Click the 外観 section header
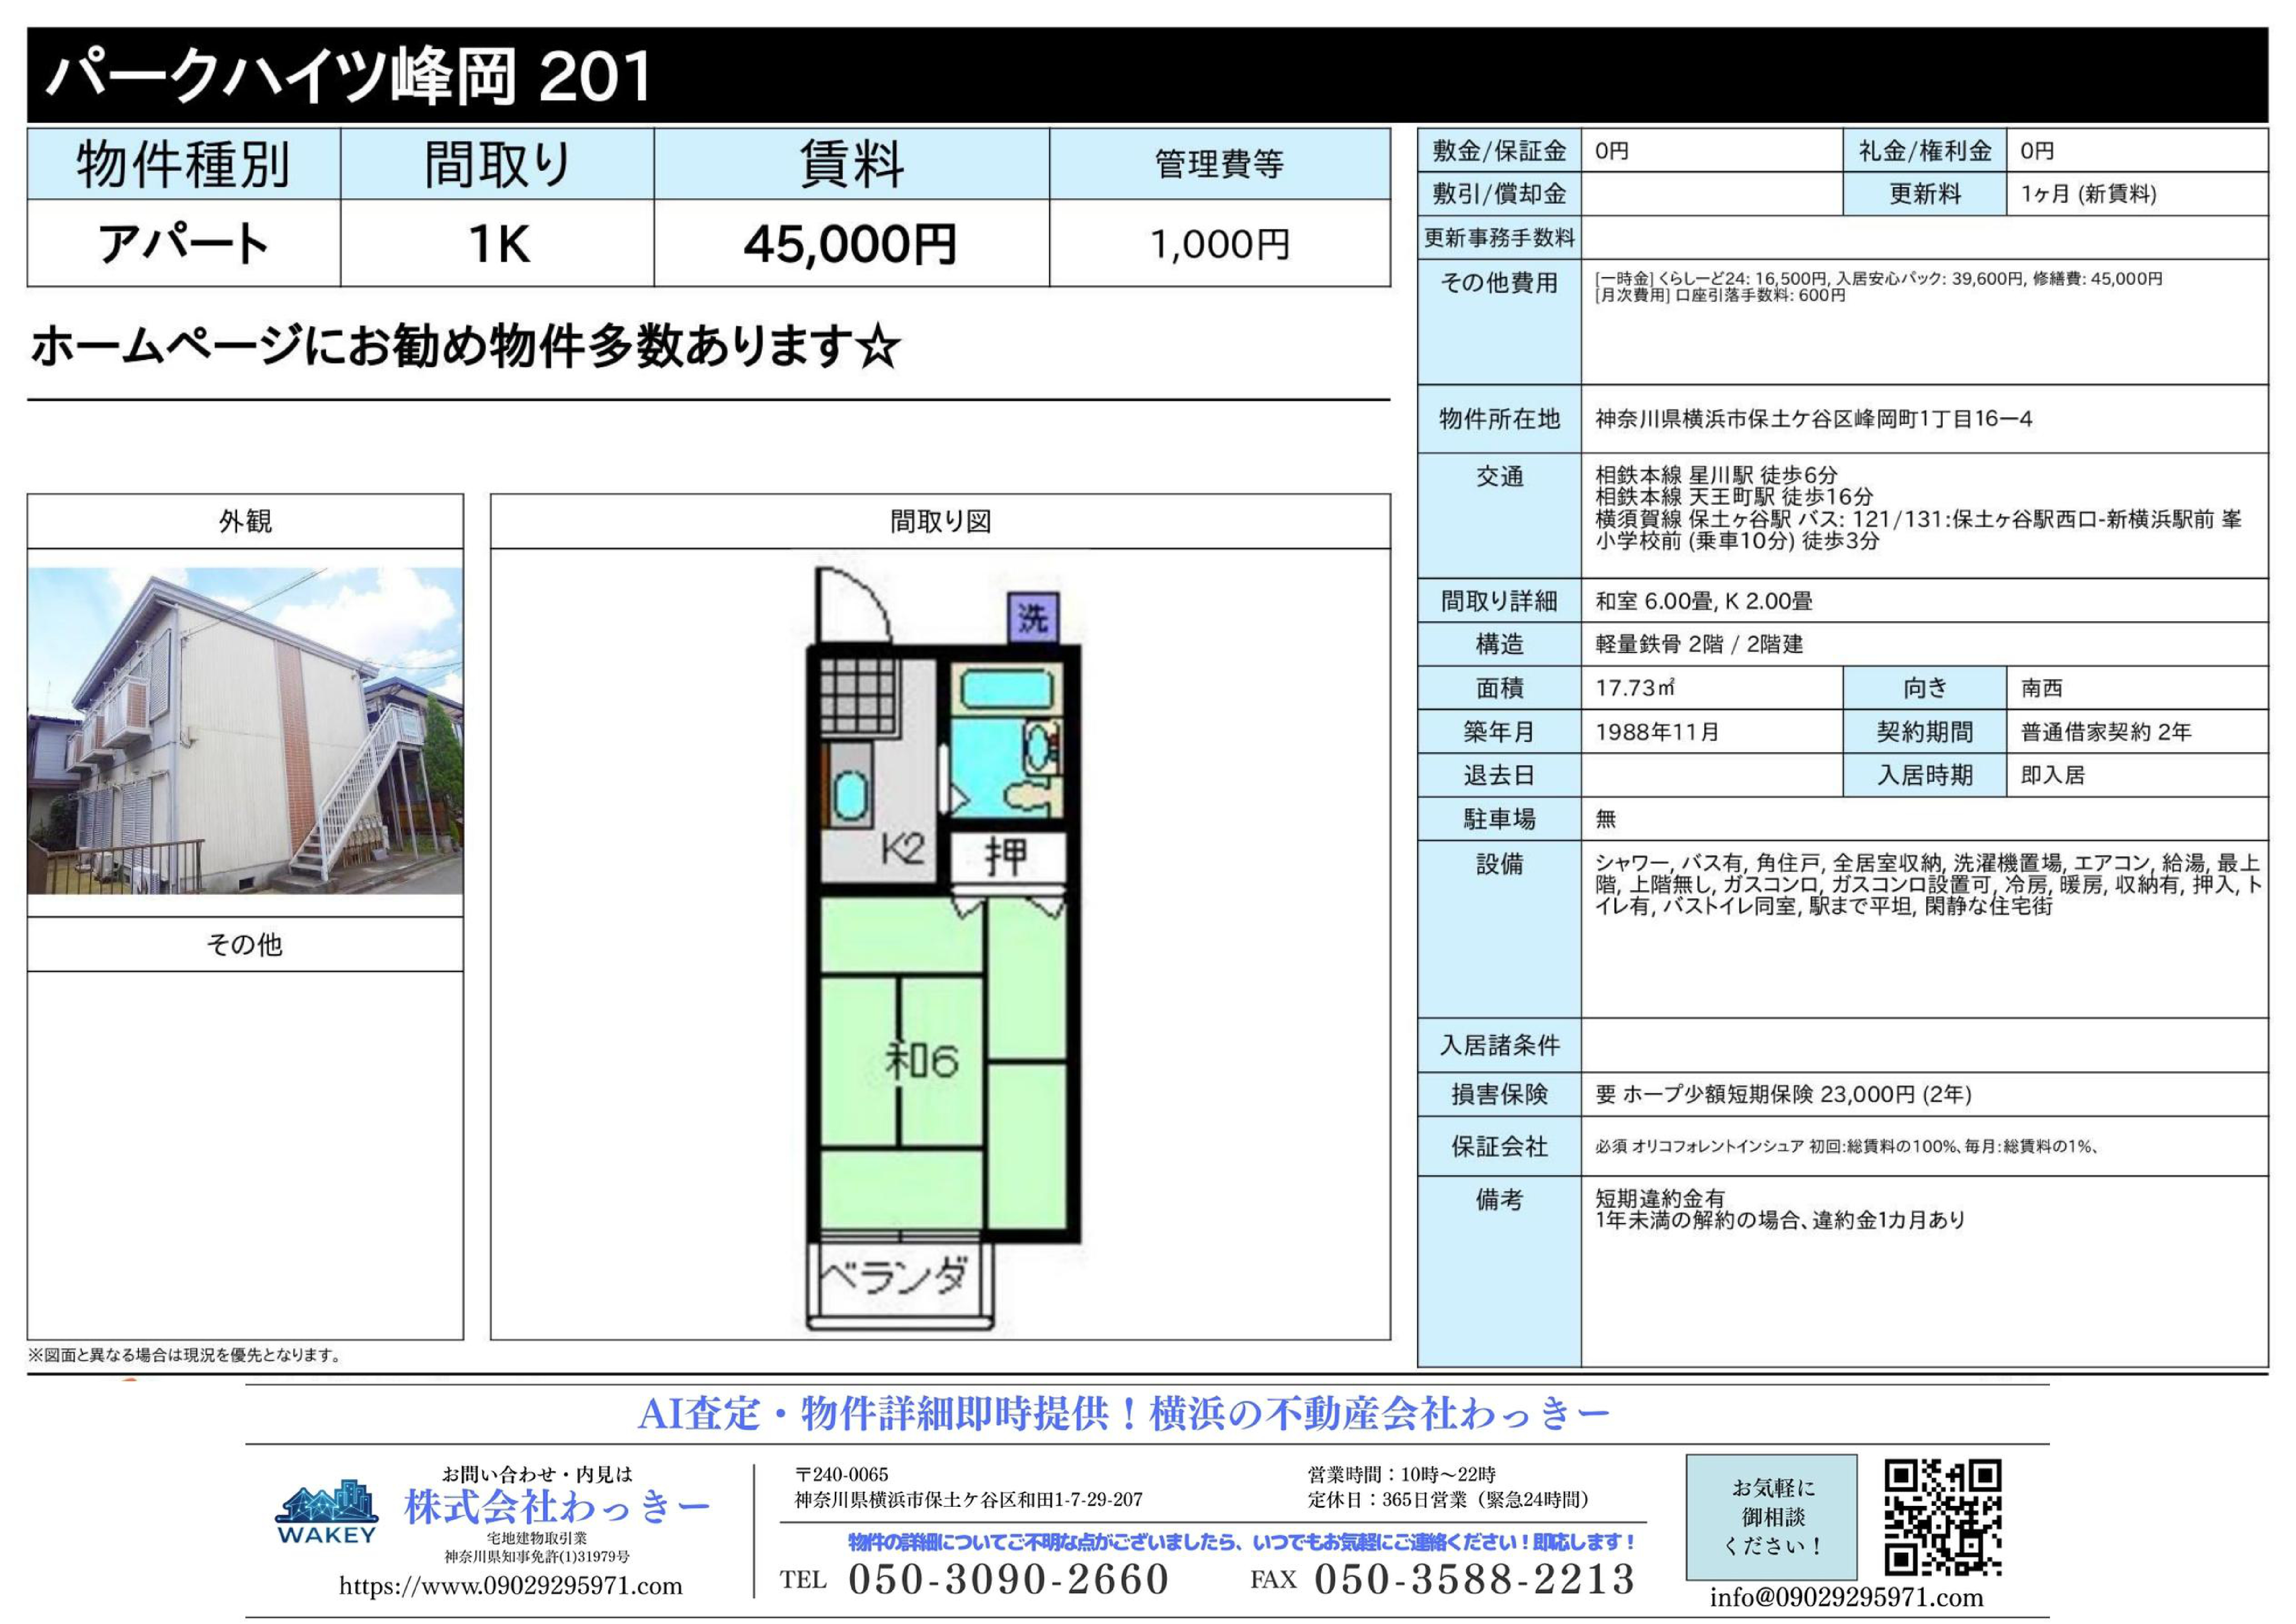This screenshot has height=1624, width=2296. 245,521
